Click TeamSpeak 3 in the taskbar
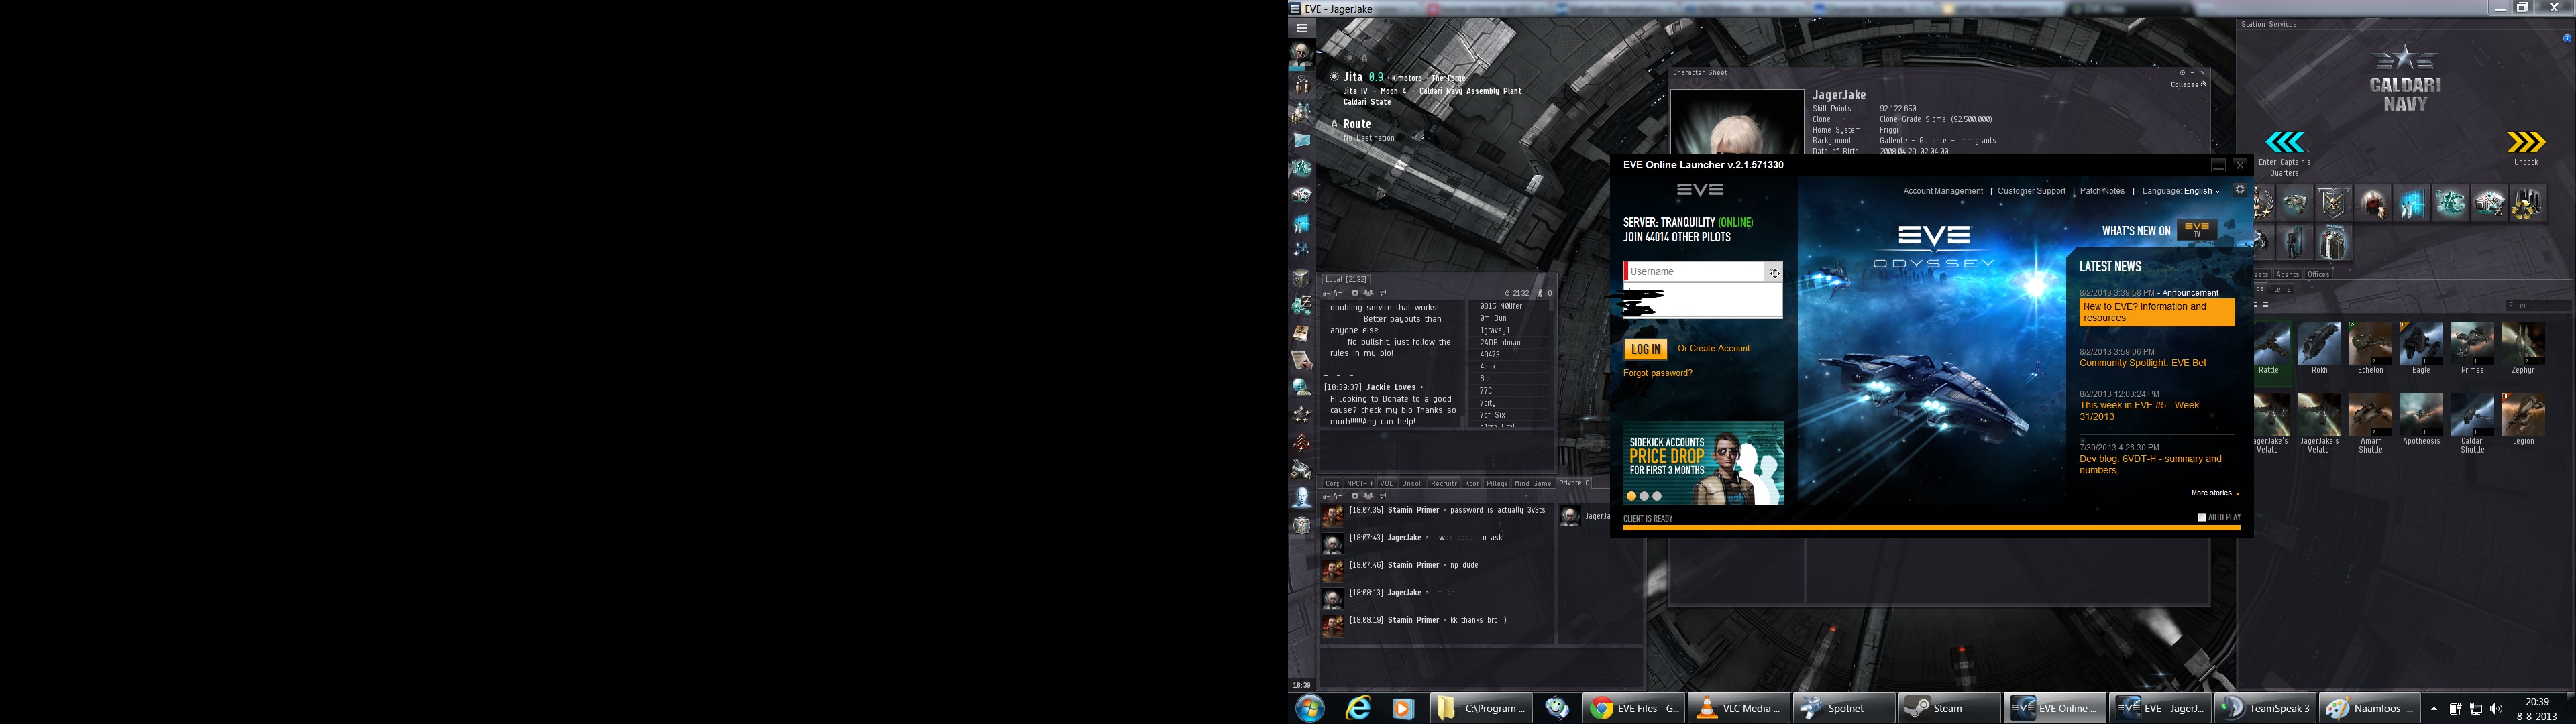The width and height of the screenshot is (2576, 724). (x=2265, y=708)
